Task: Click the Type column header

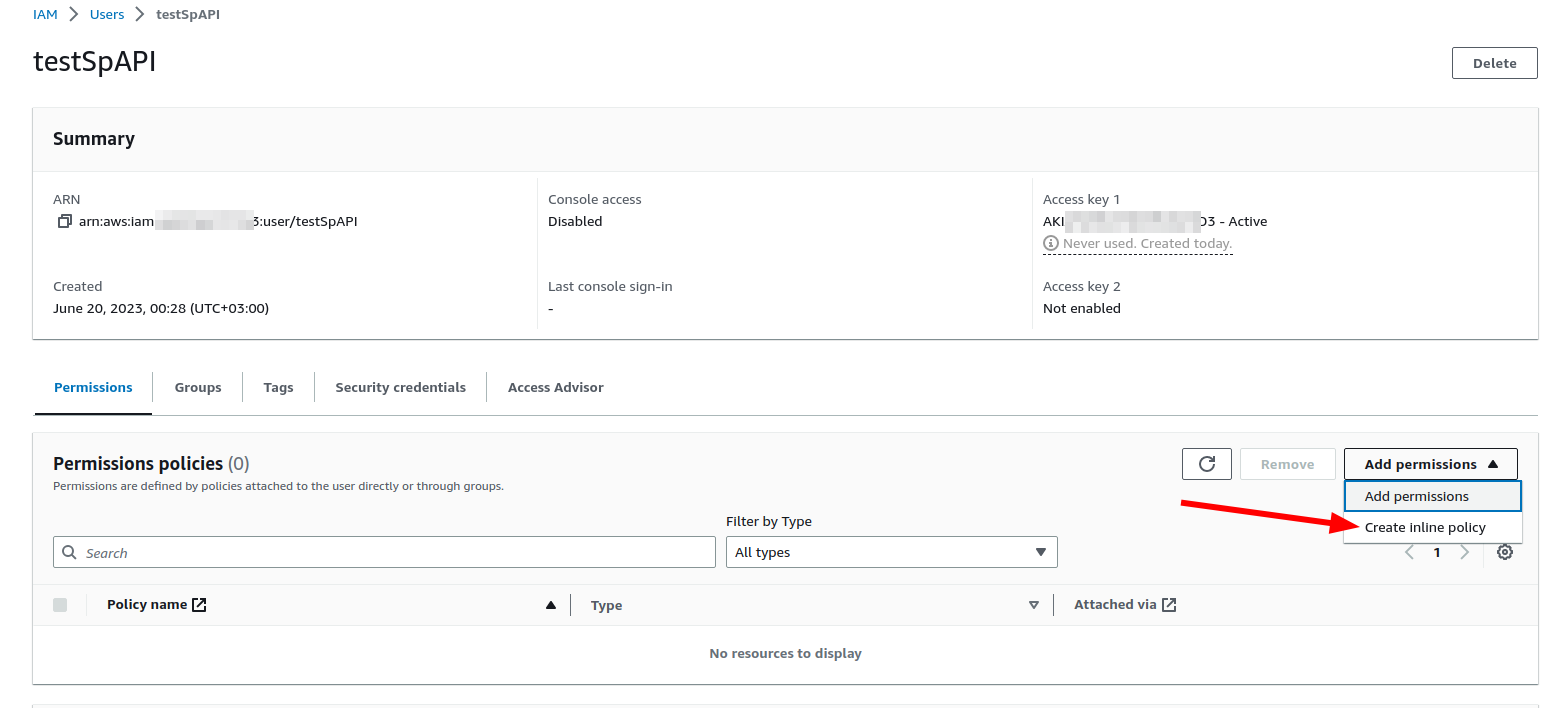Action: click(607, 605)
